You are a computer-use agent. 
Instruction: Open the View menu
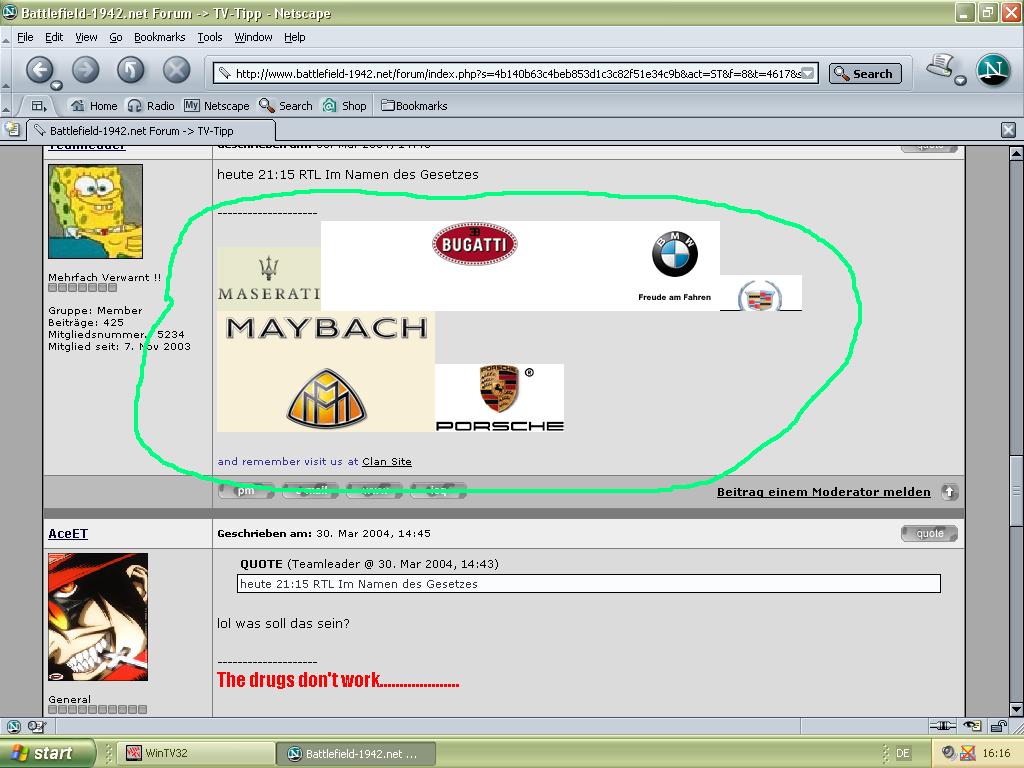(x=86, y=37)
